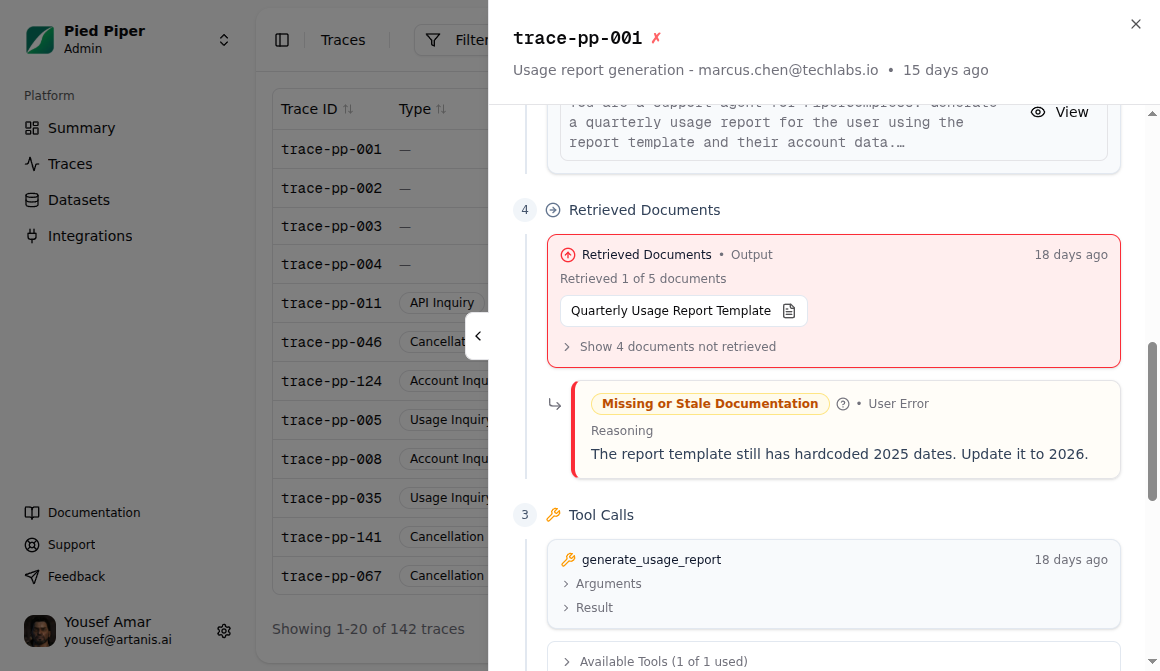Click the Documentation book icon

pos(31,512)
